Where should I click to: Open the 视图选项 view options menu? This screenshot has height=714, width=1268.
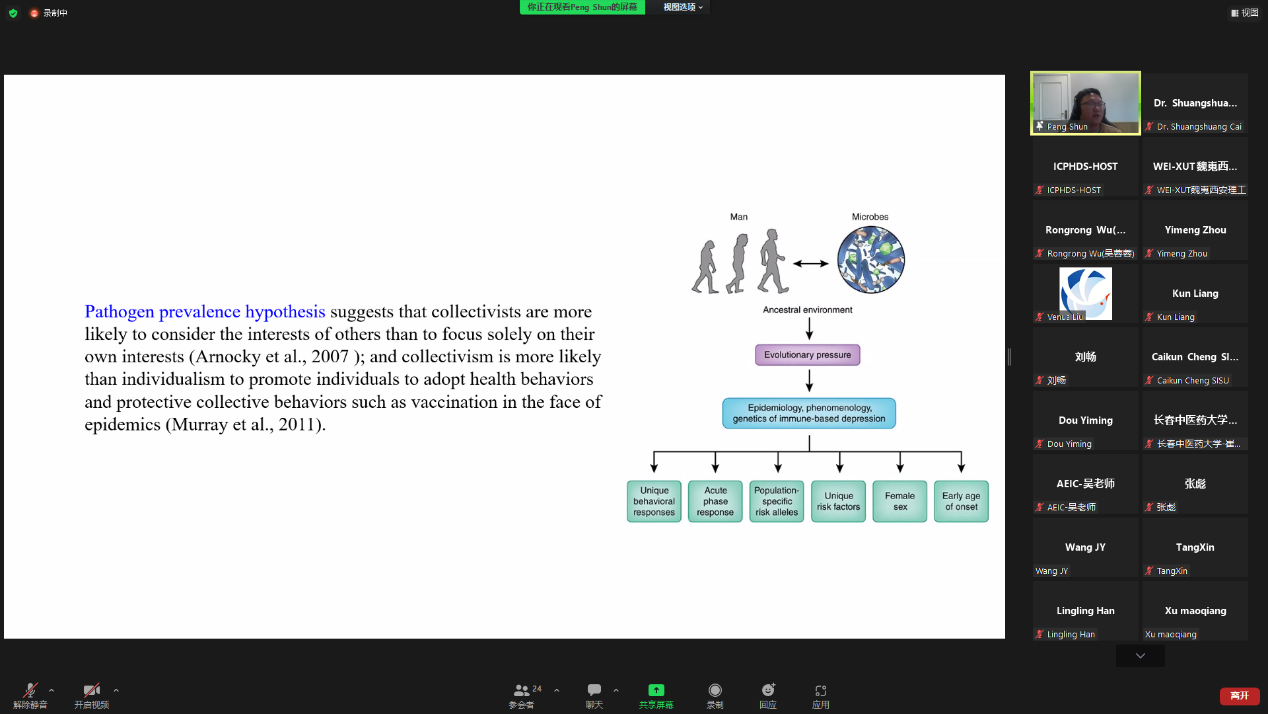click(683, 7)
